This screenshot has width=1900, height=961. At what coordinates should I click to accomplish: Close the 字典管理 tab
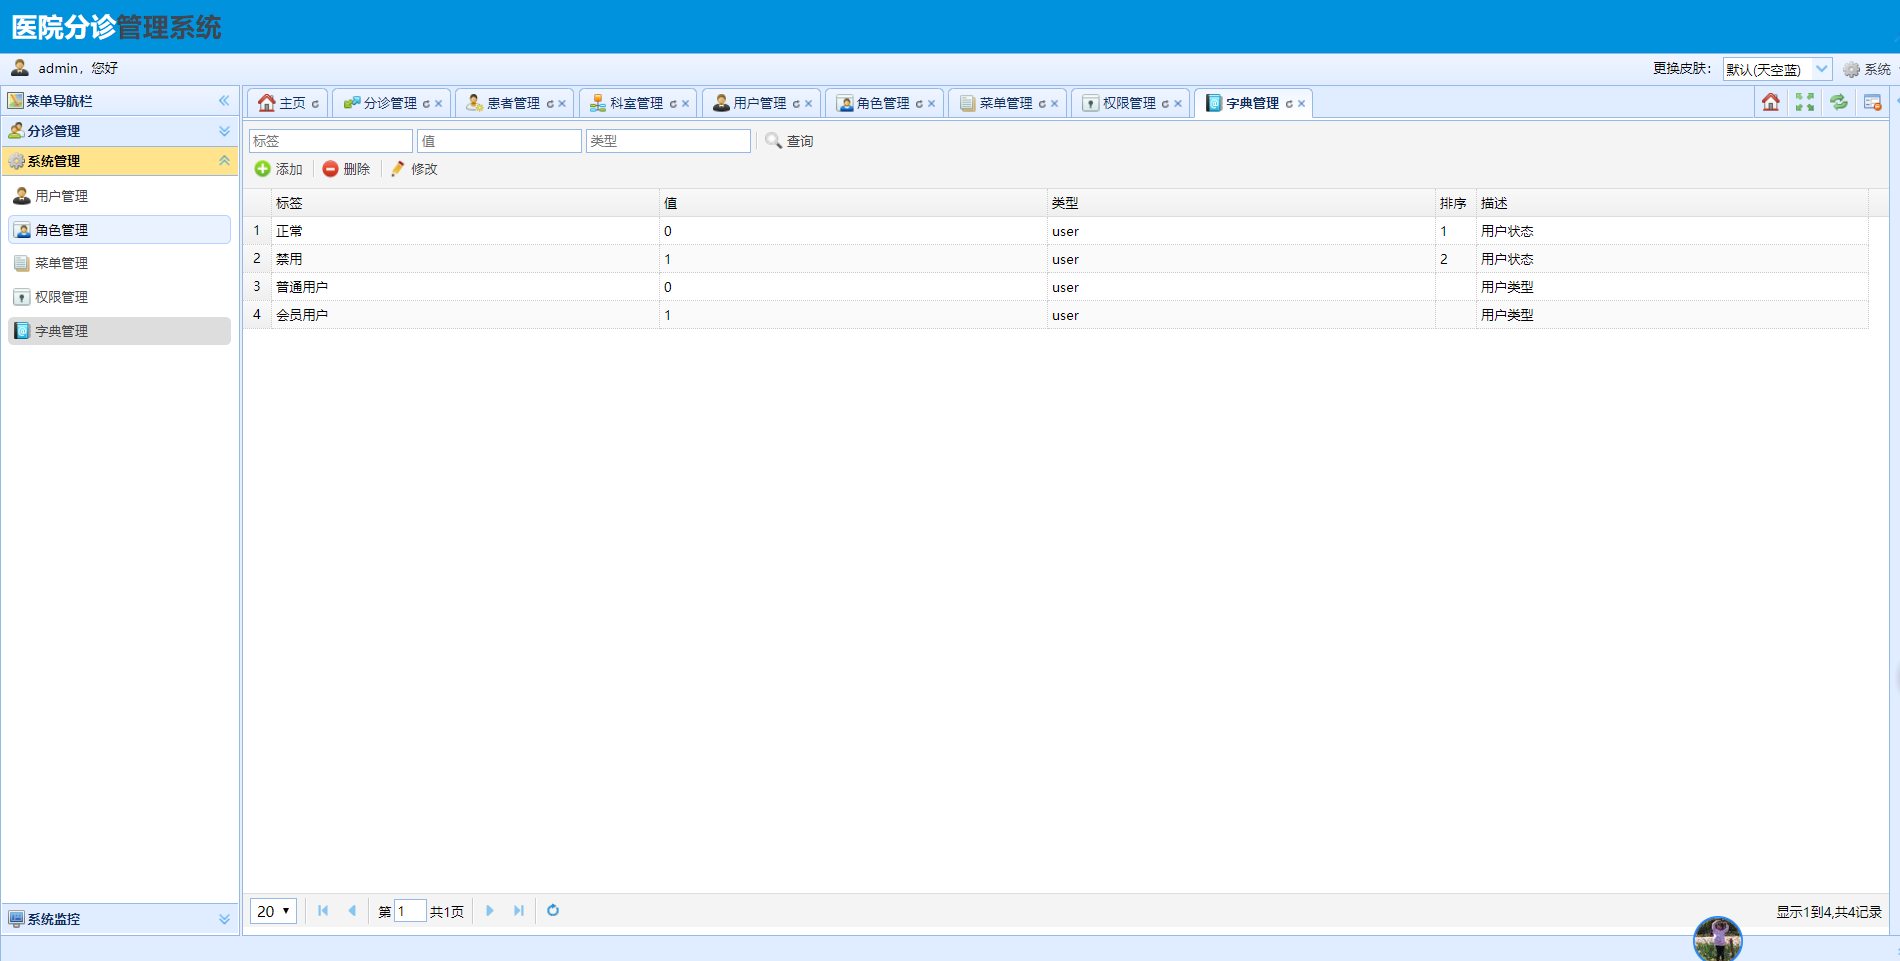click(1301, 104)
